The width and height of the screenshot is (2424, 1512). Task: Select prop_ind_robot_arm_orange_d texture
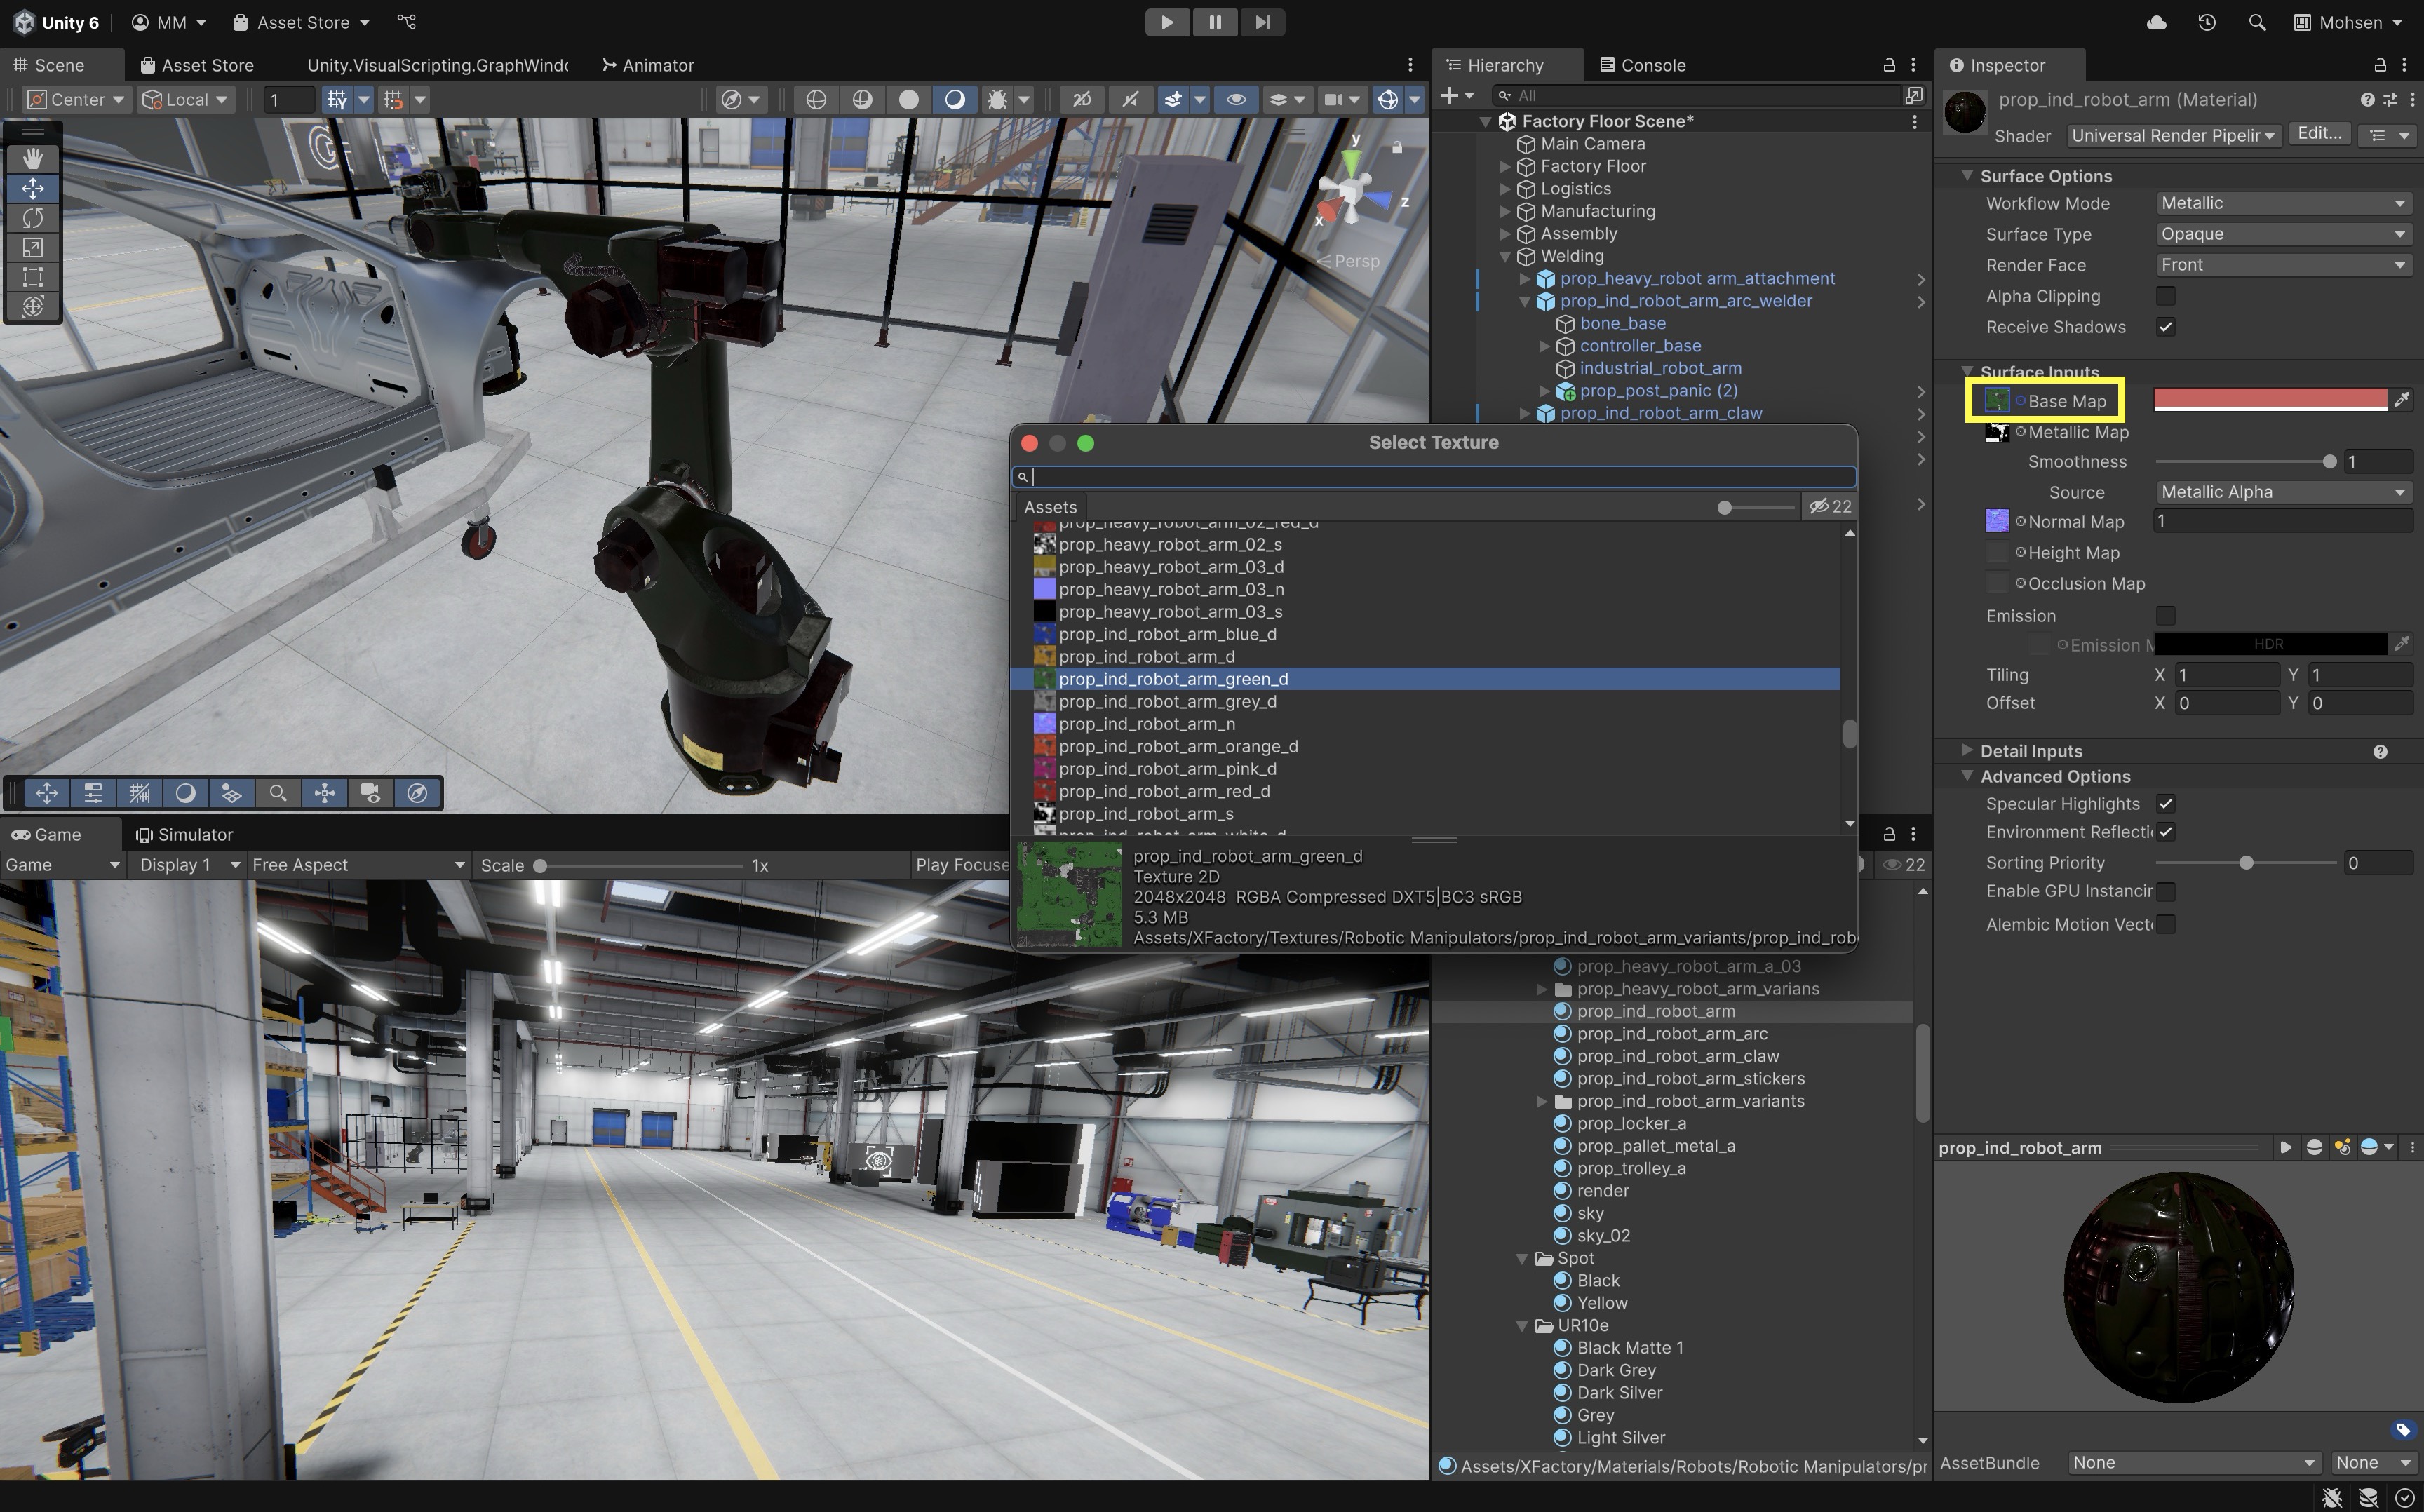coord(1178,746)
